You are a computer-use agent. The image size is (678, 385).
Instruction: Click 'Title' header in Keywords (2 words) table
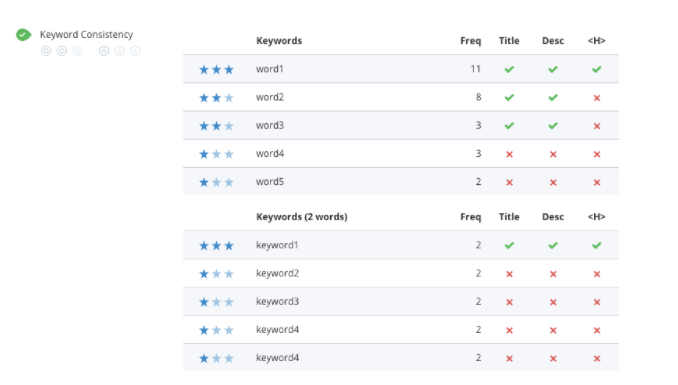[509, 217]
